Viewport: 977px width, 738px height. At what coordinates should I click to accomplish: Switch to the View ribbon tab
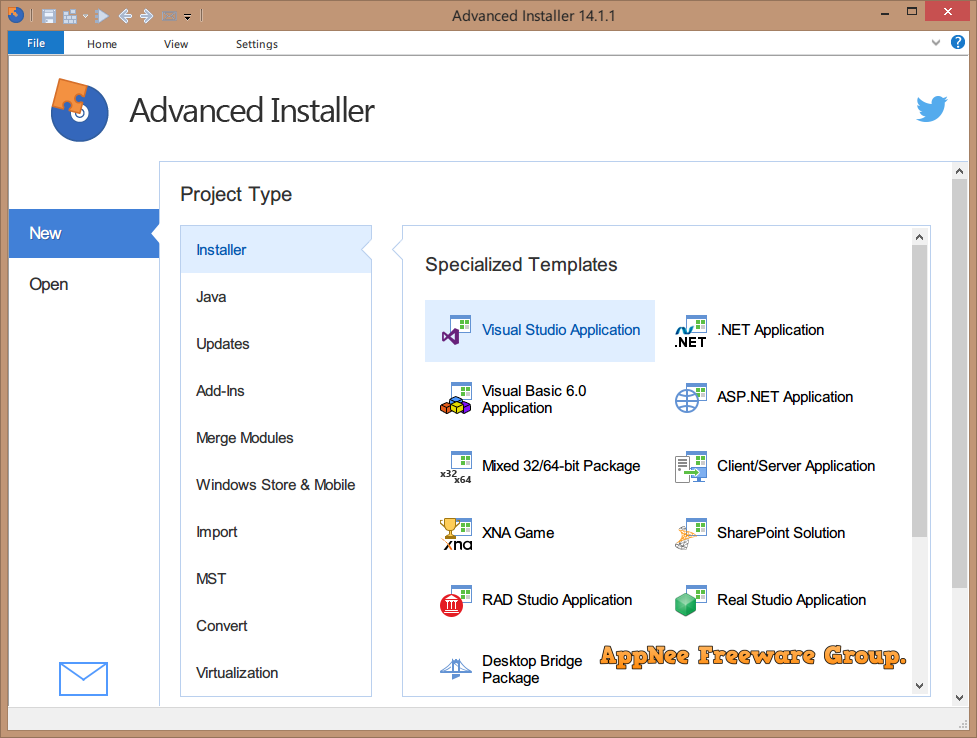pyautogui.click(x=176, y=44)
